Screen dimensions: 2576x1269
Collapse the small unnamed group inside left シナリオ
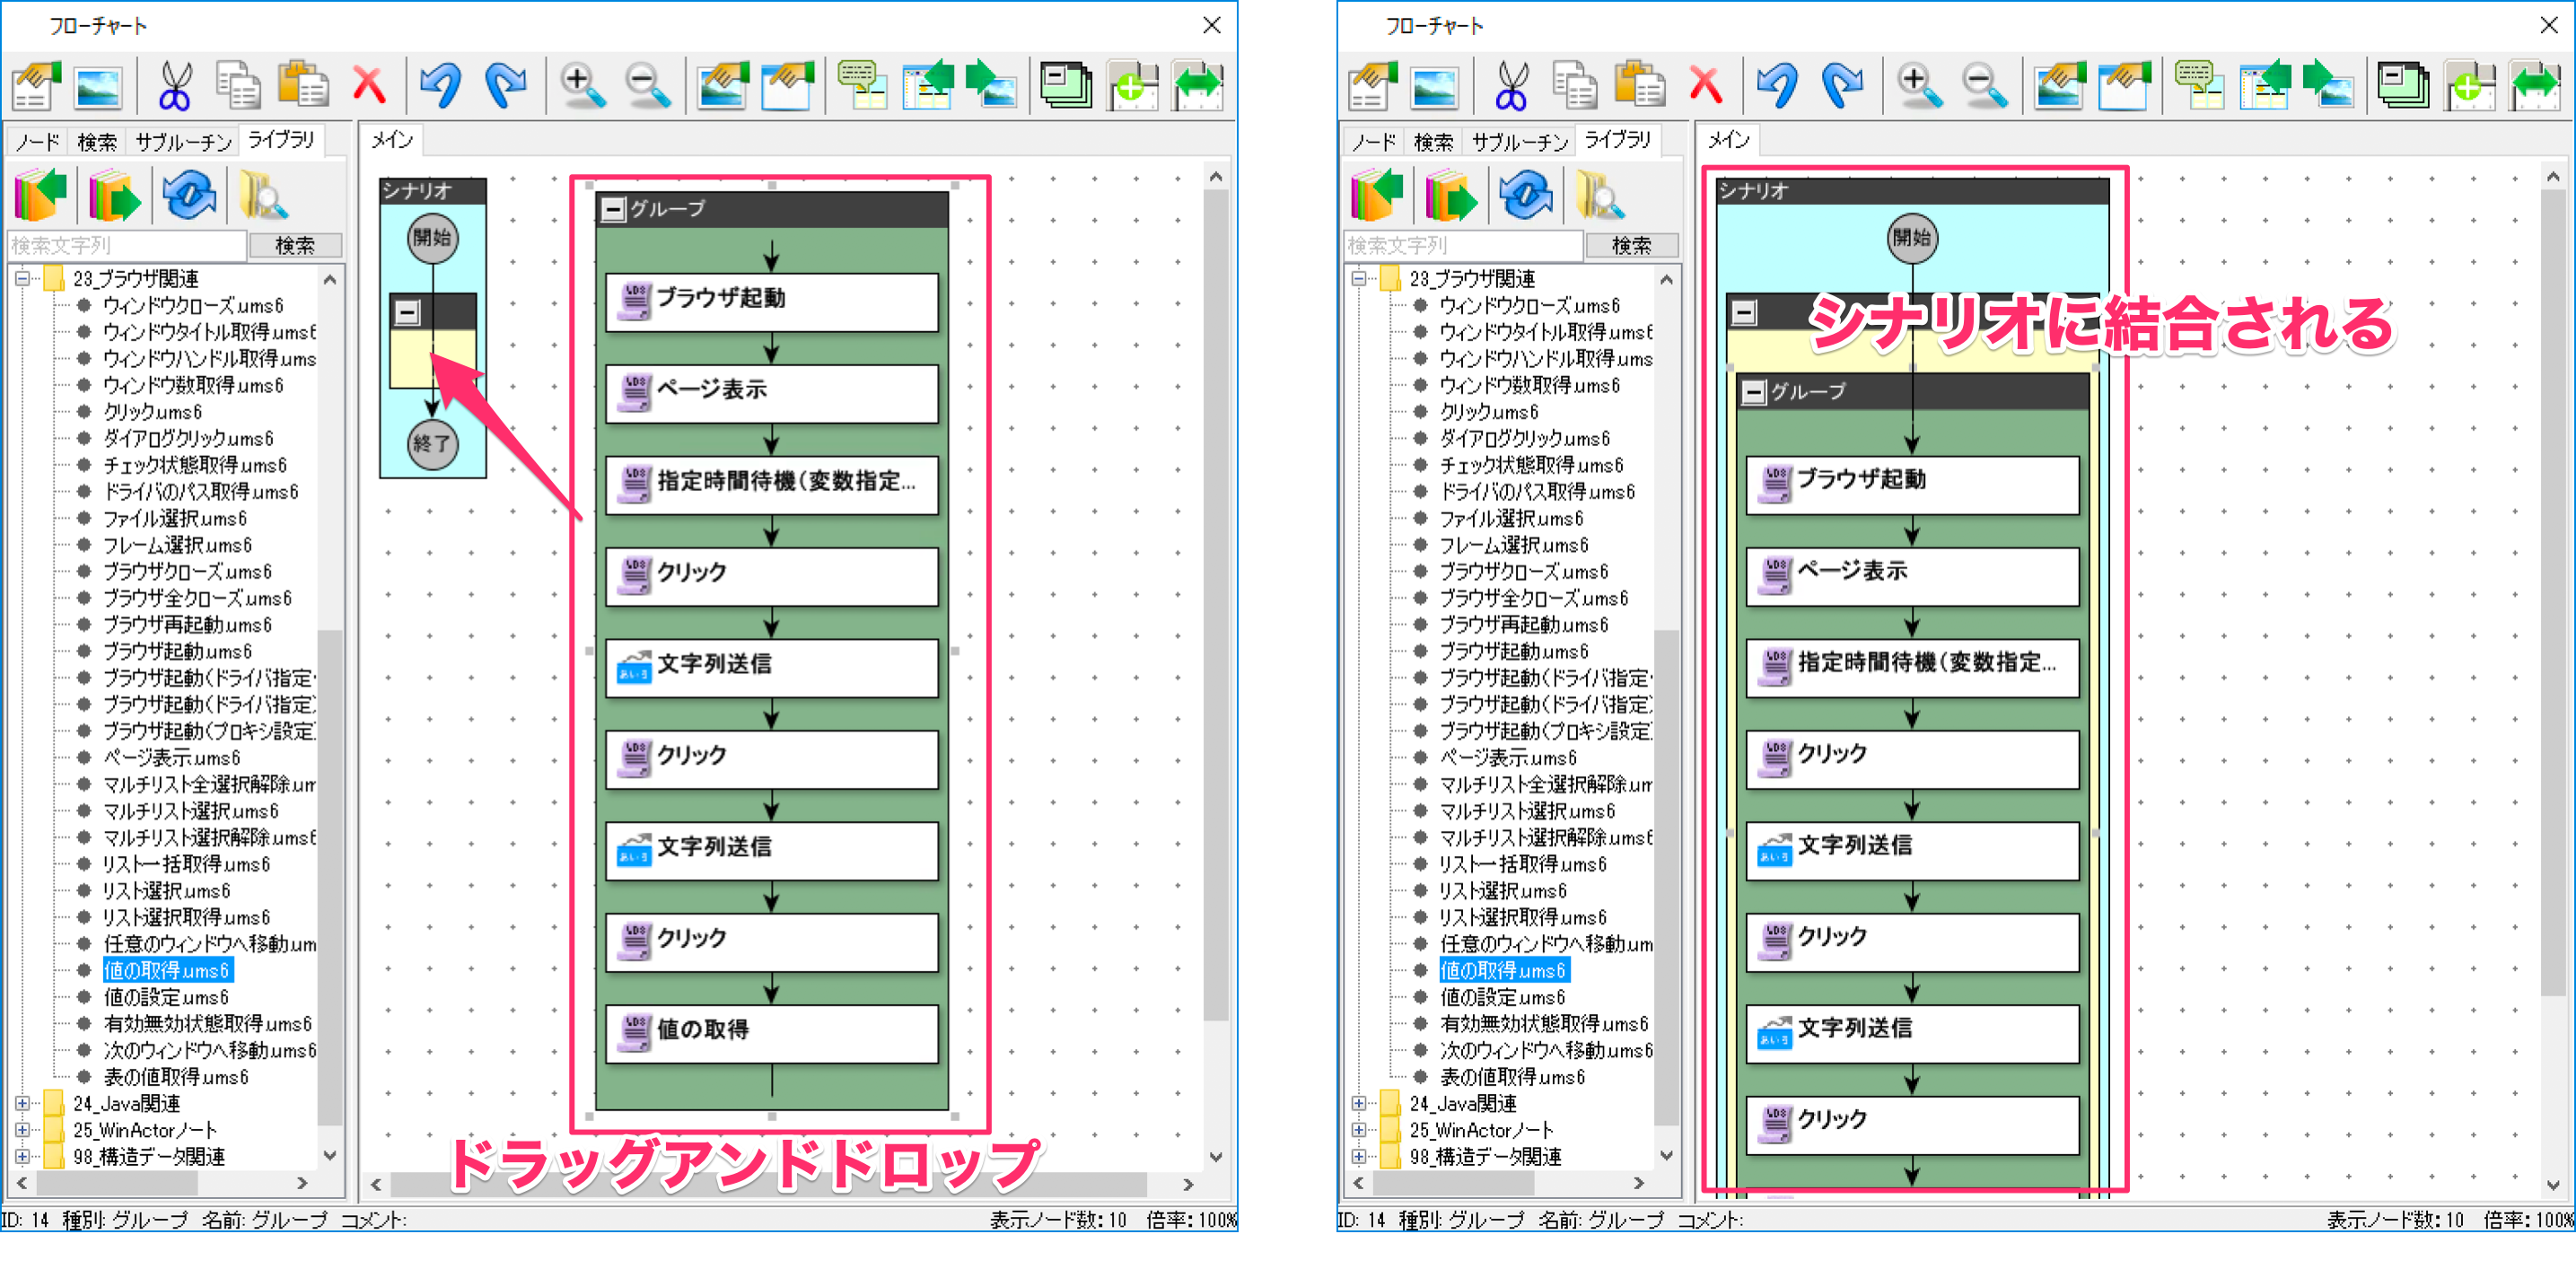coord(407,312)
